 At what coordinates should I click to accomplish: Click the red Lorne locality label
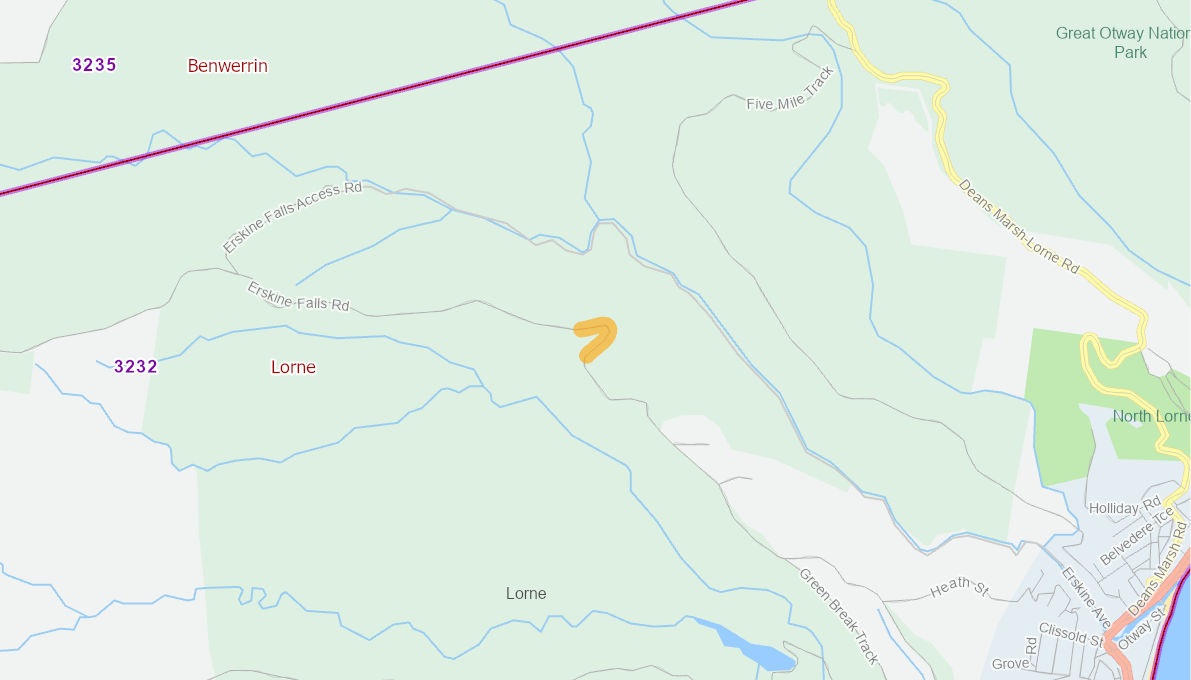tap(293, 367)
